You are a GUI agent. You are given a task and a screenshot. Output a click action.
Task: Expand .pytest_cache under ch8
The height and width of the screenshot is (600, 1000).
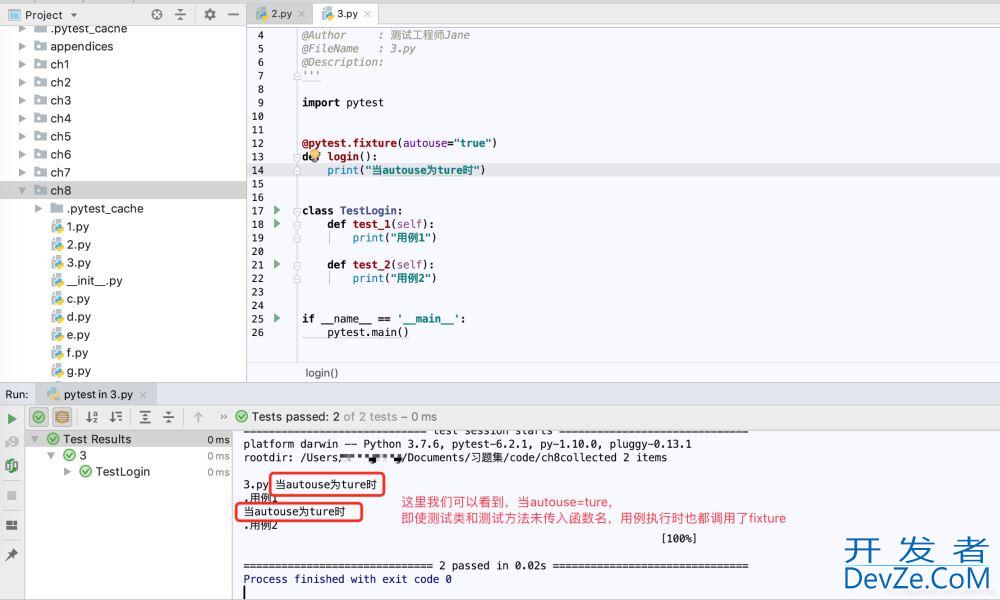(x=38, y=209)
